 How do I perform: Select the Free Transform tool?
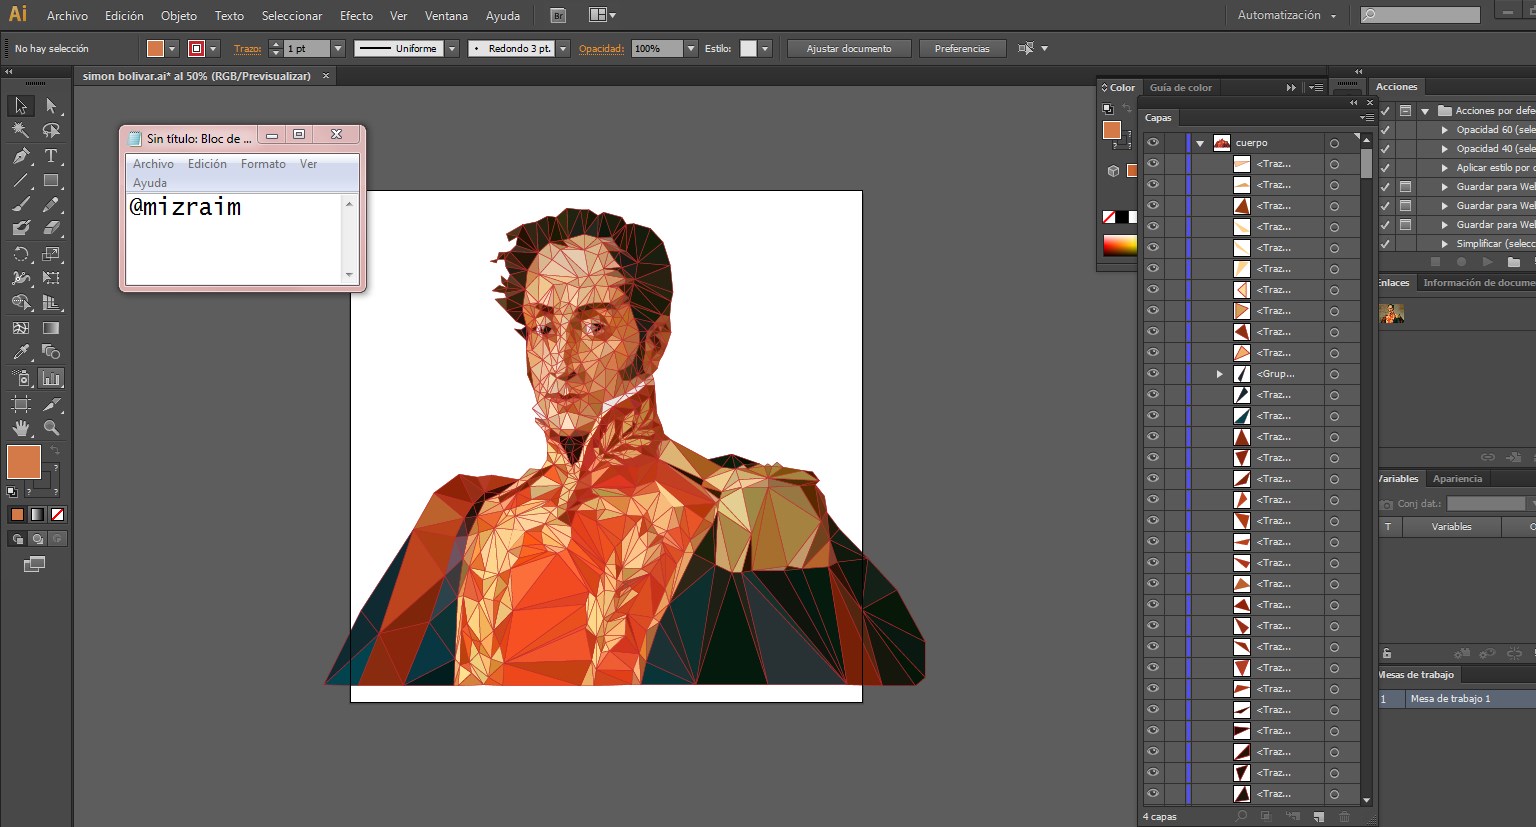[51, 278]
